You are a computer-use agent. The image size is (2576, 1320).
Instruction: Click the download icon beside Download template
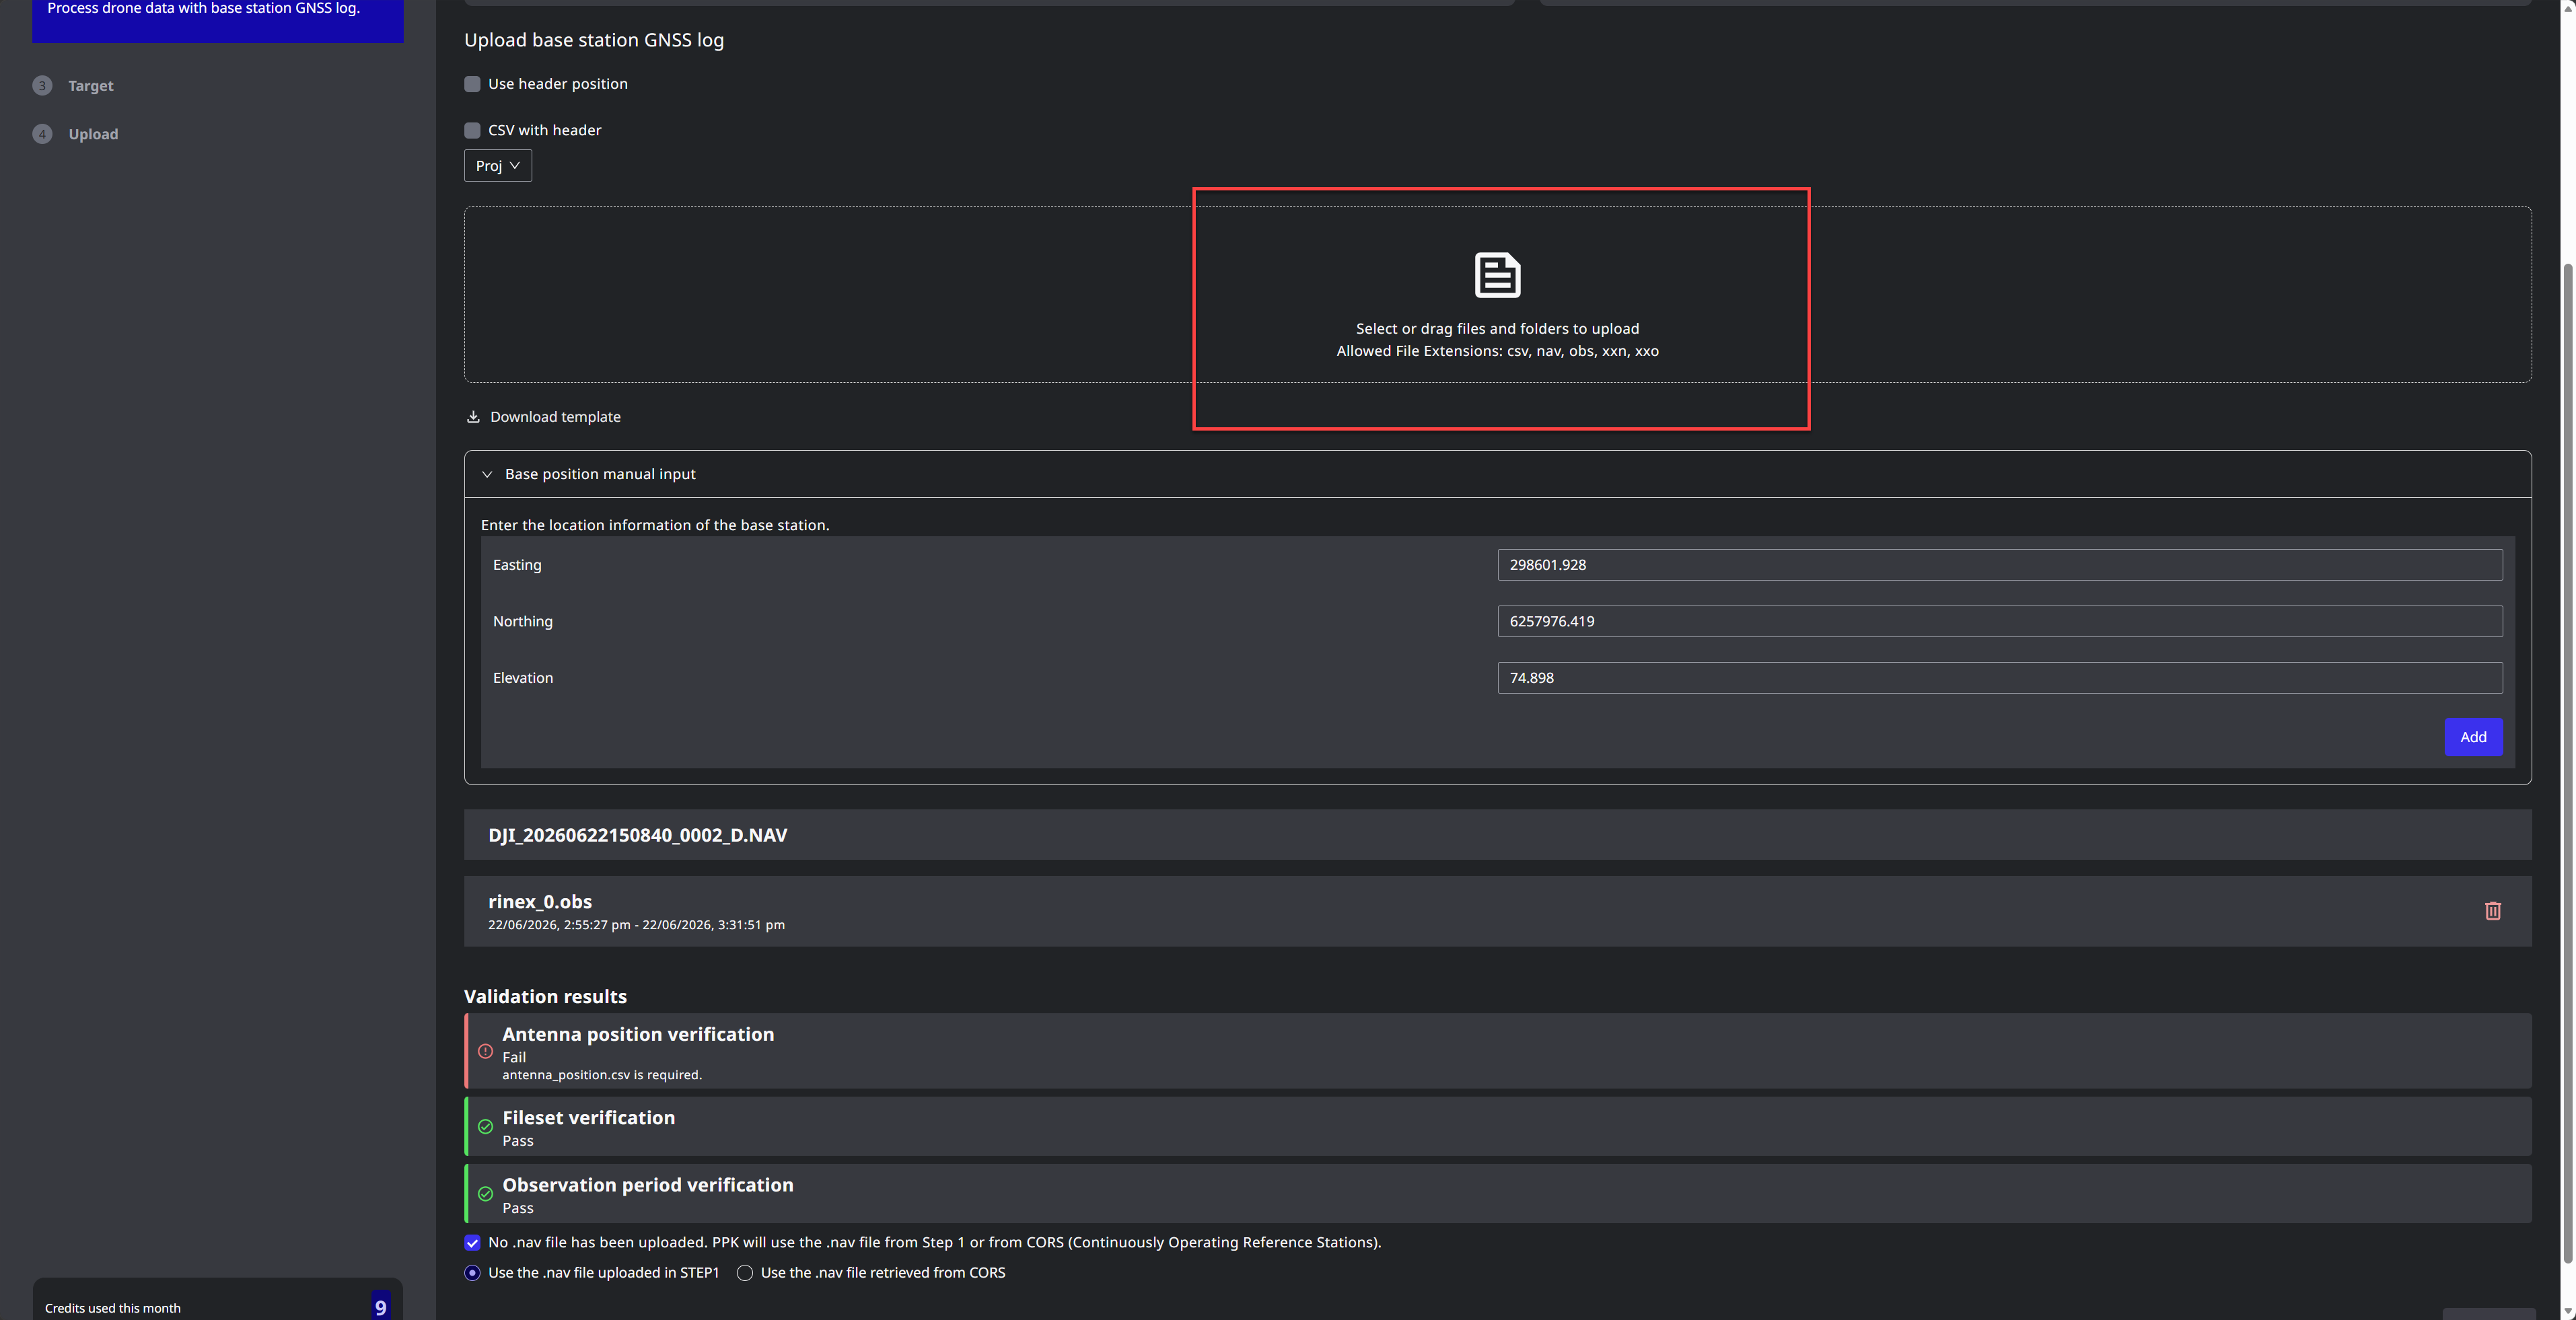coord(473,417)
